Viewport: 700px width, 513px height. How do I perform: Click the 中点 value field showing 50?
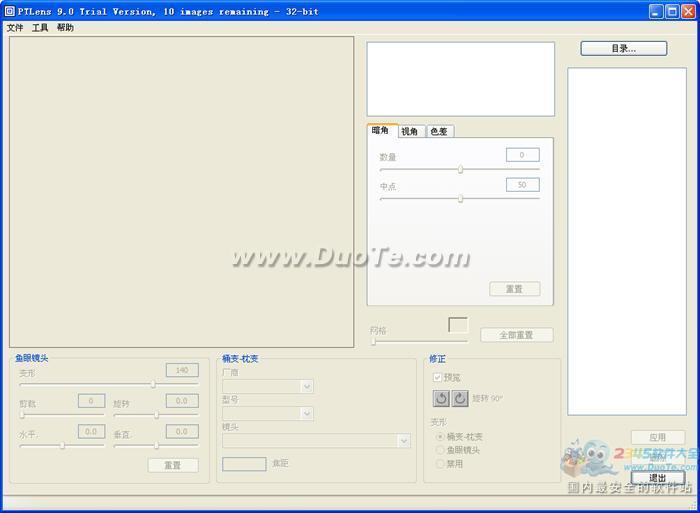point(523,185)
